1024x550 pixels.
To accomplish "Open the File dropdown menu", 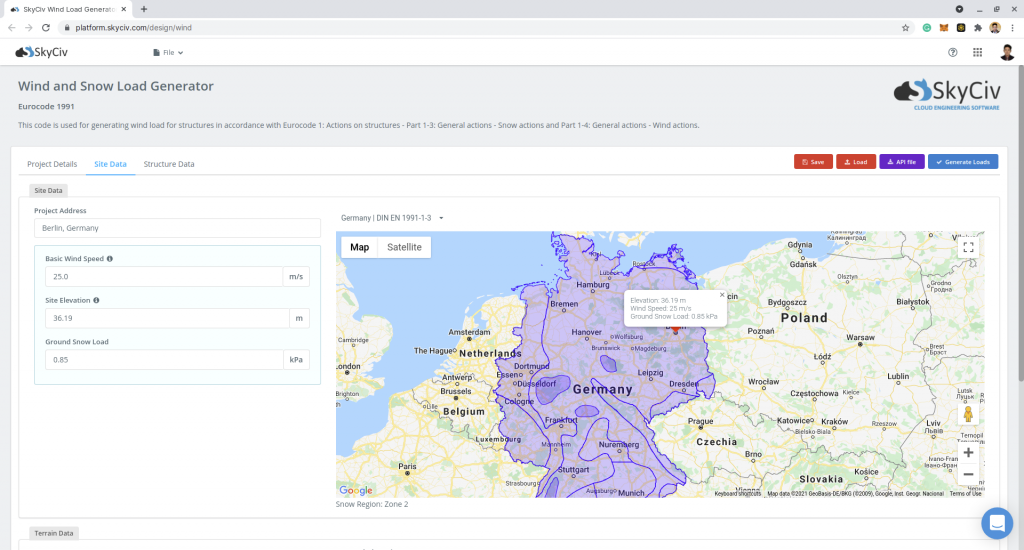I will [168, 52].
